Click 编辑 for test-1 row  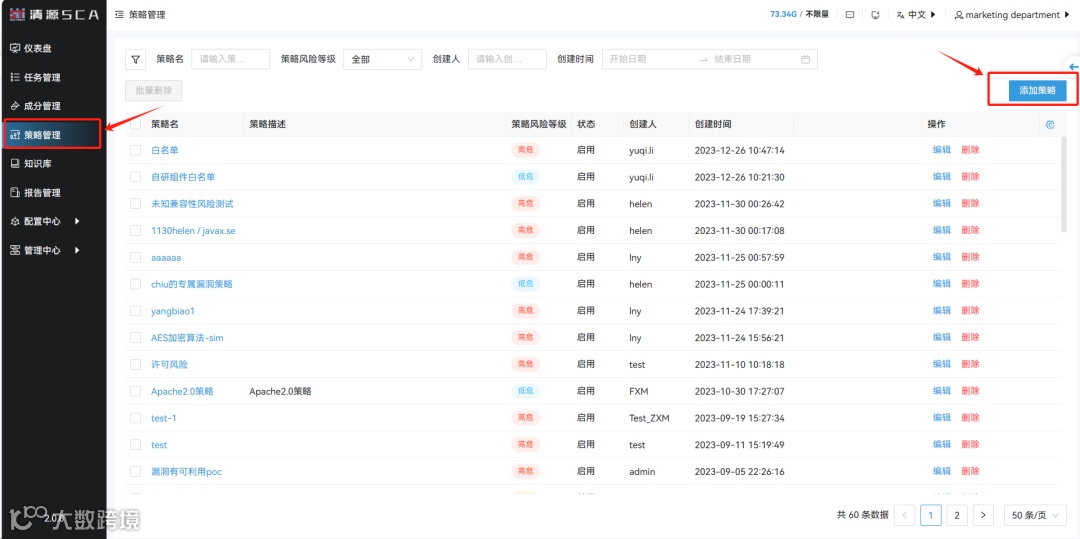point(942,418)
